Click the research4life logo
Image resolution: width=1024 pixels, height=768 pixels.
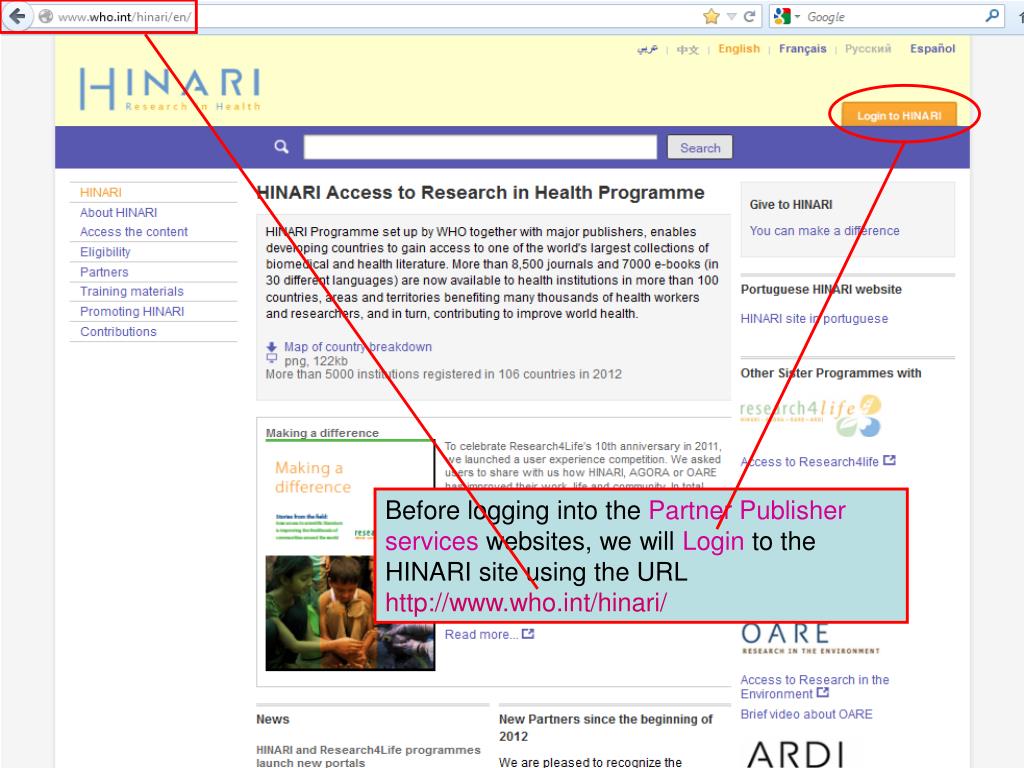pos(810,415)
